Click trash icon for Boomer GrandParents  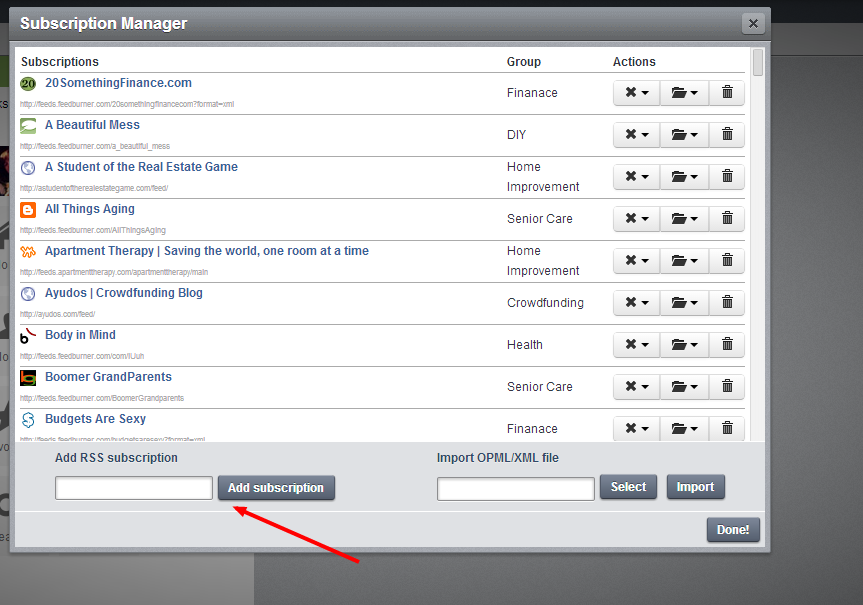tap(727, 387)
